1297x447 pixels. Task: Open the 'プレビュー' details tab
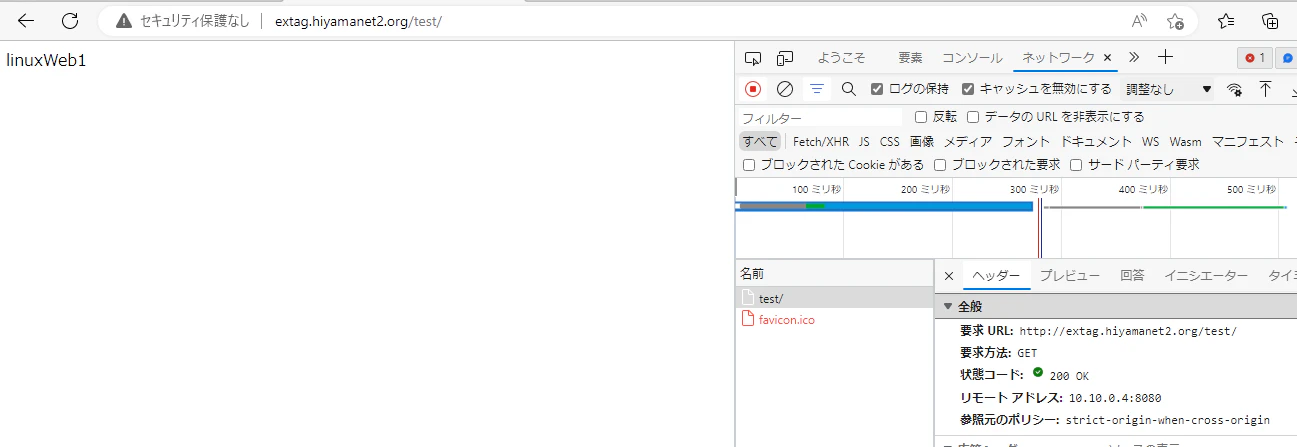[1069, 276]
